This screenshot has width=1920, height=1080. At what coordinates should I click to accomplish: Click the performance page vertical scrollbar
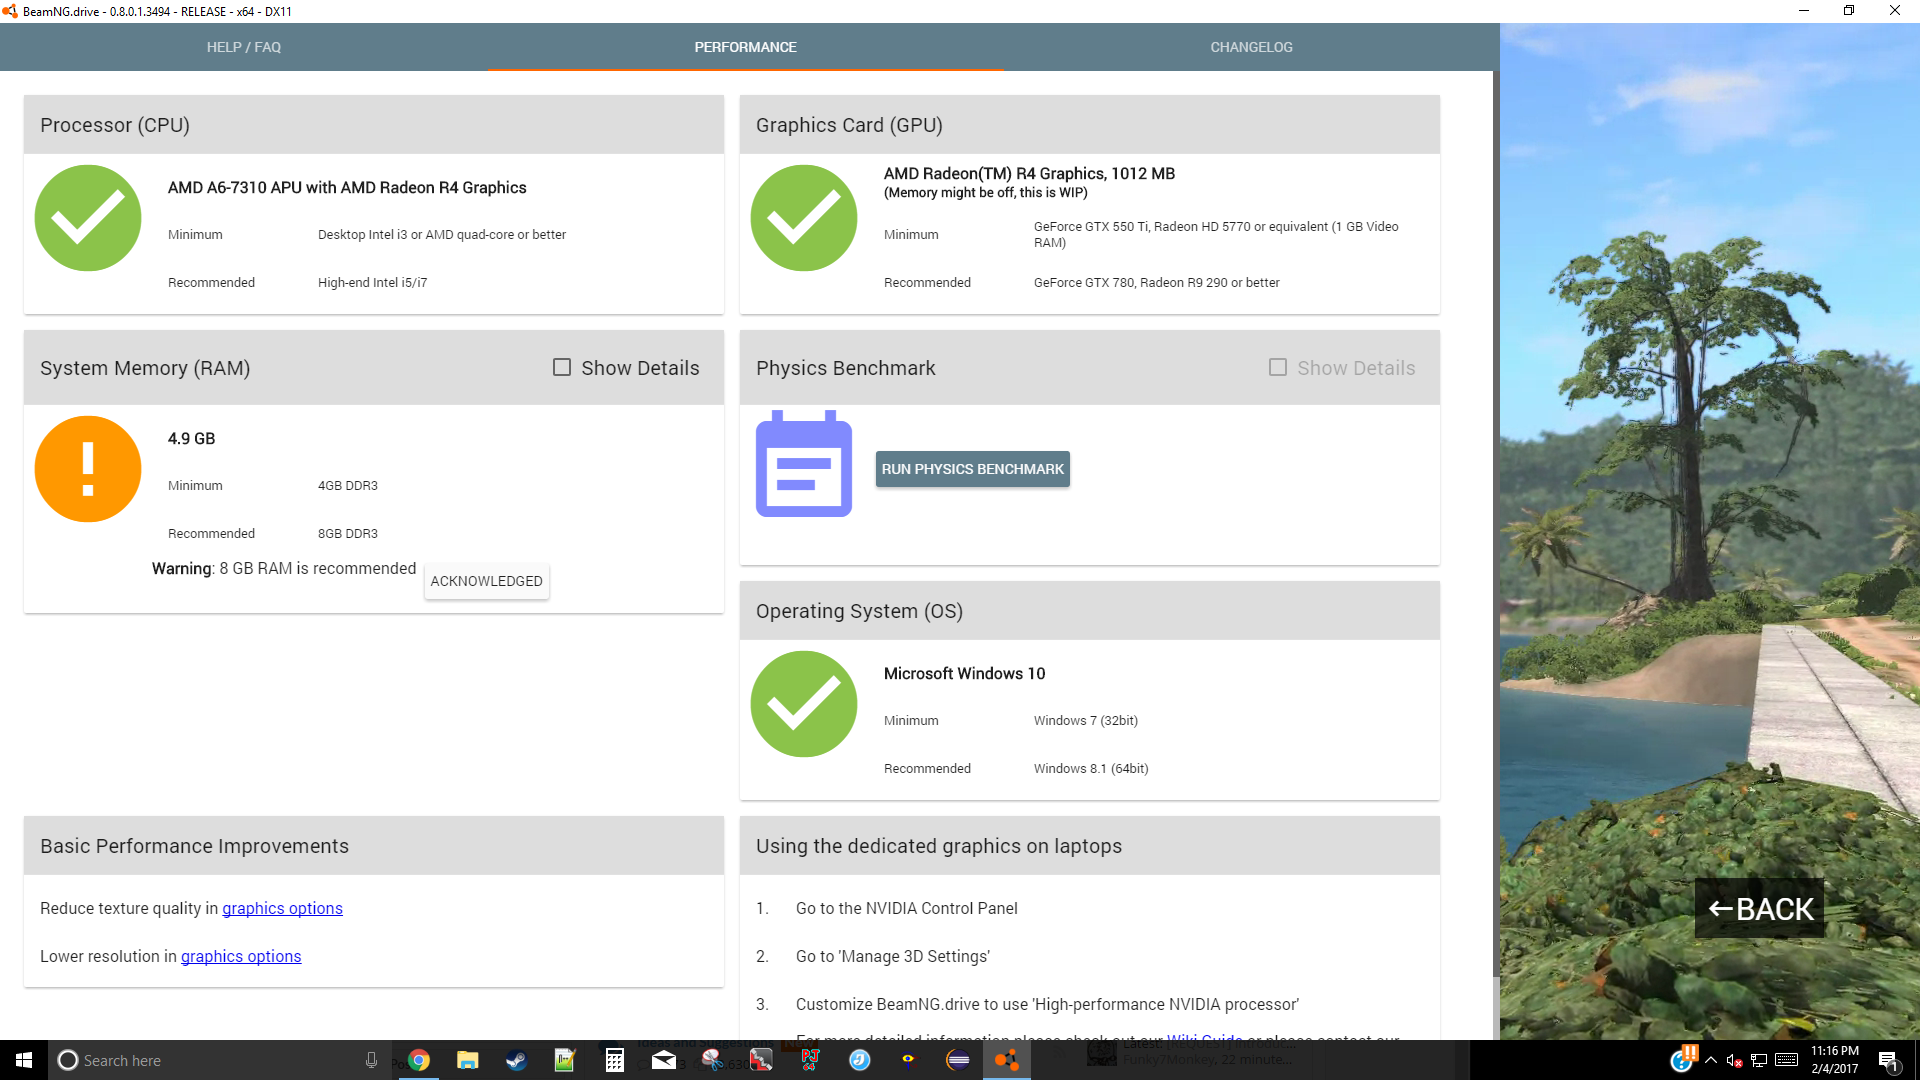(x=1496, y=522)
